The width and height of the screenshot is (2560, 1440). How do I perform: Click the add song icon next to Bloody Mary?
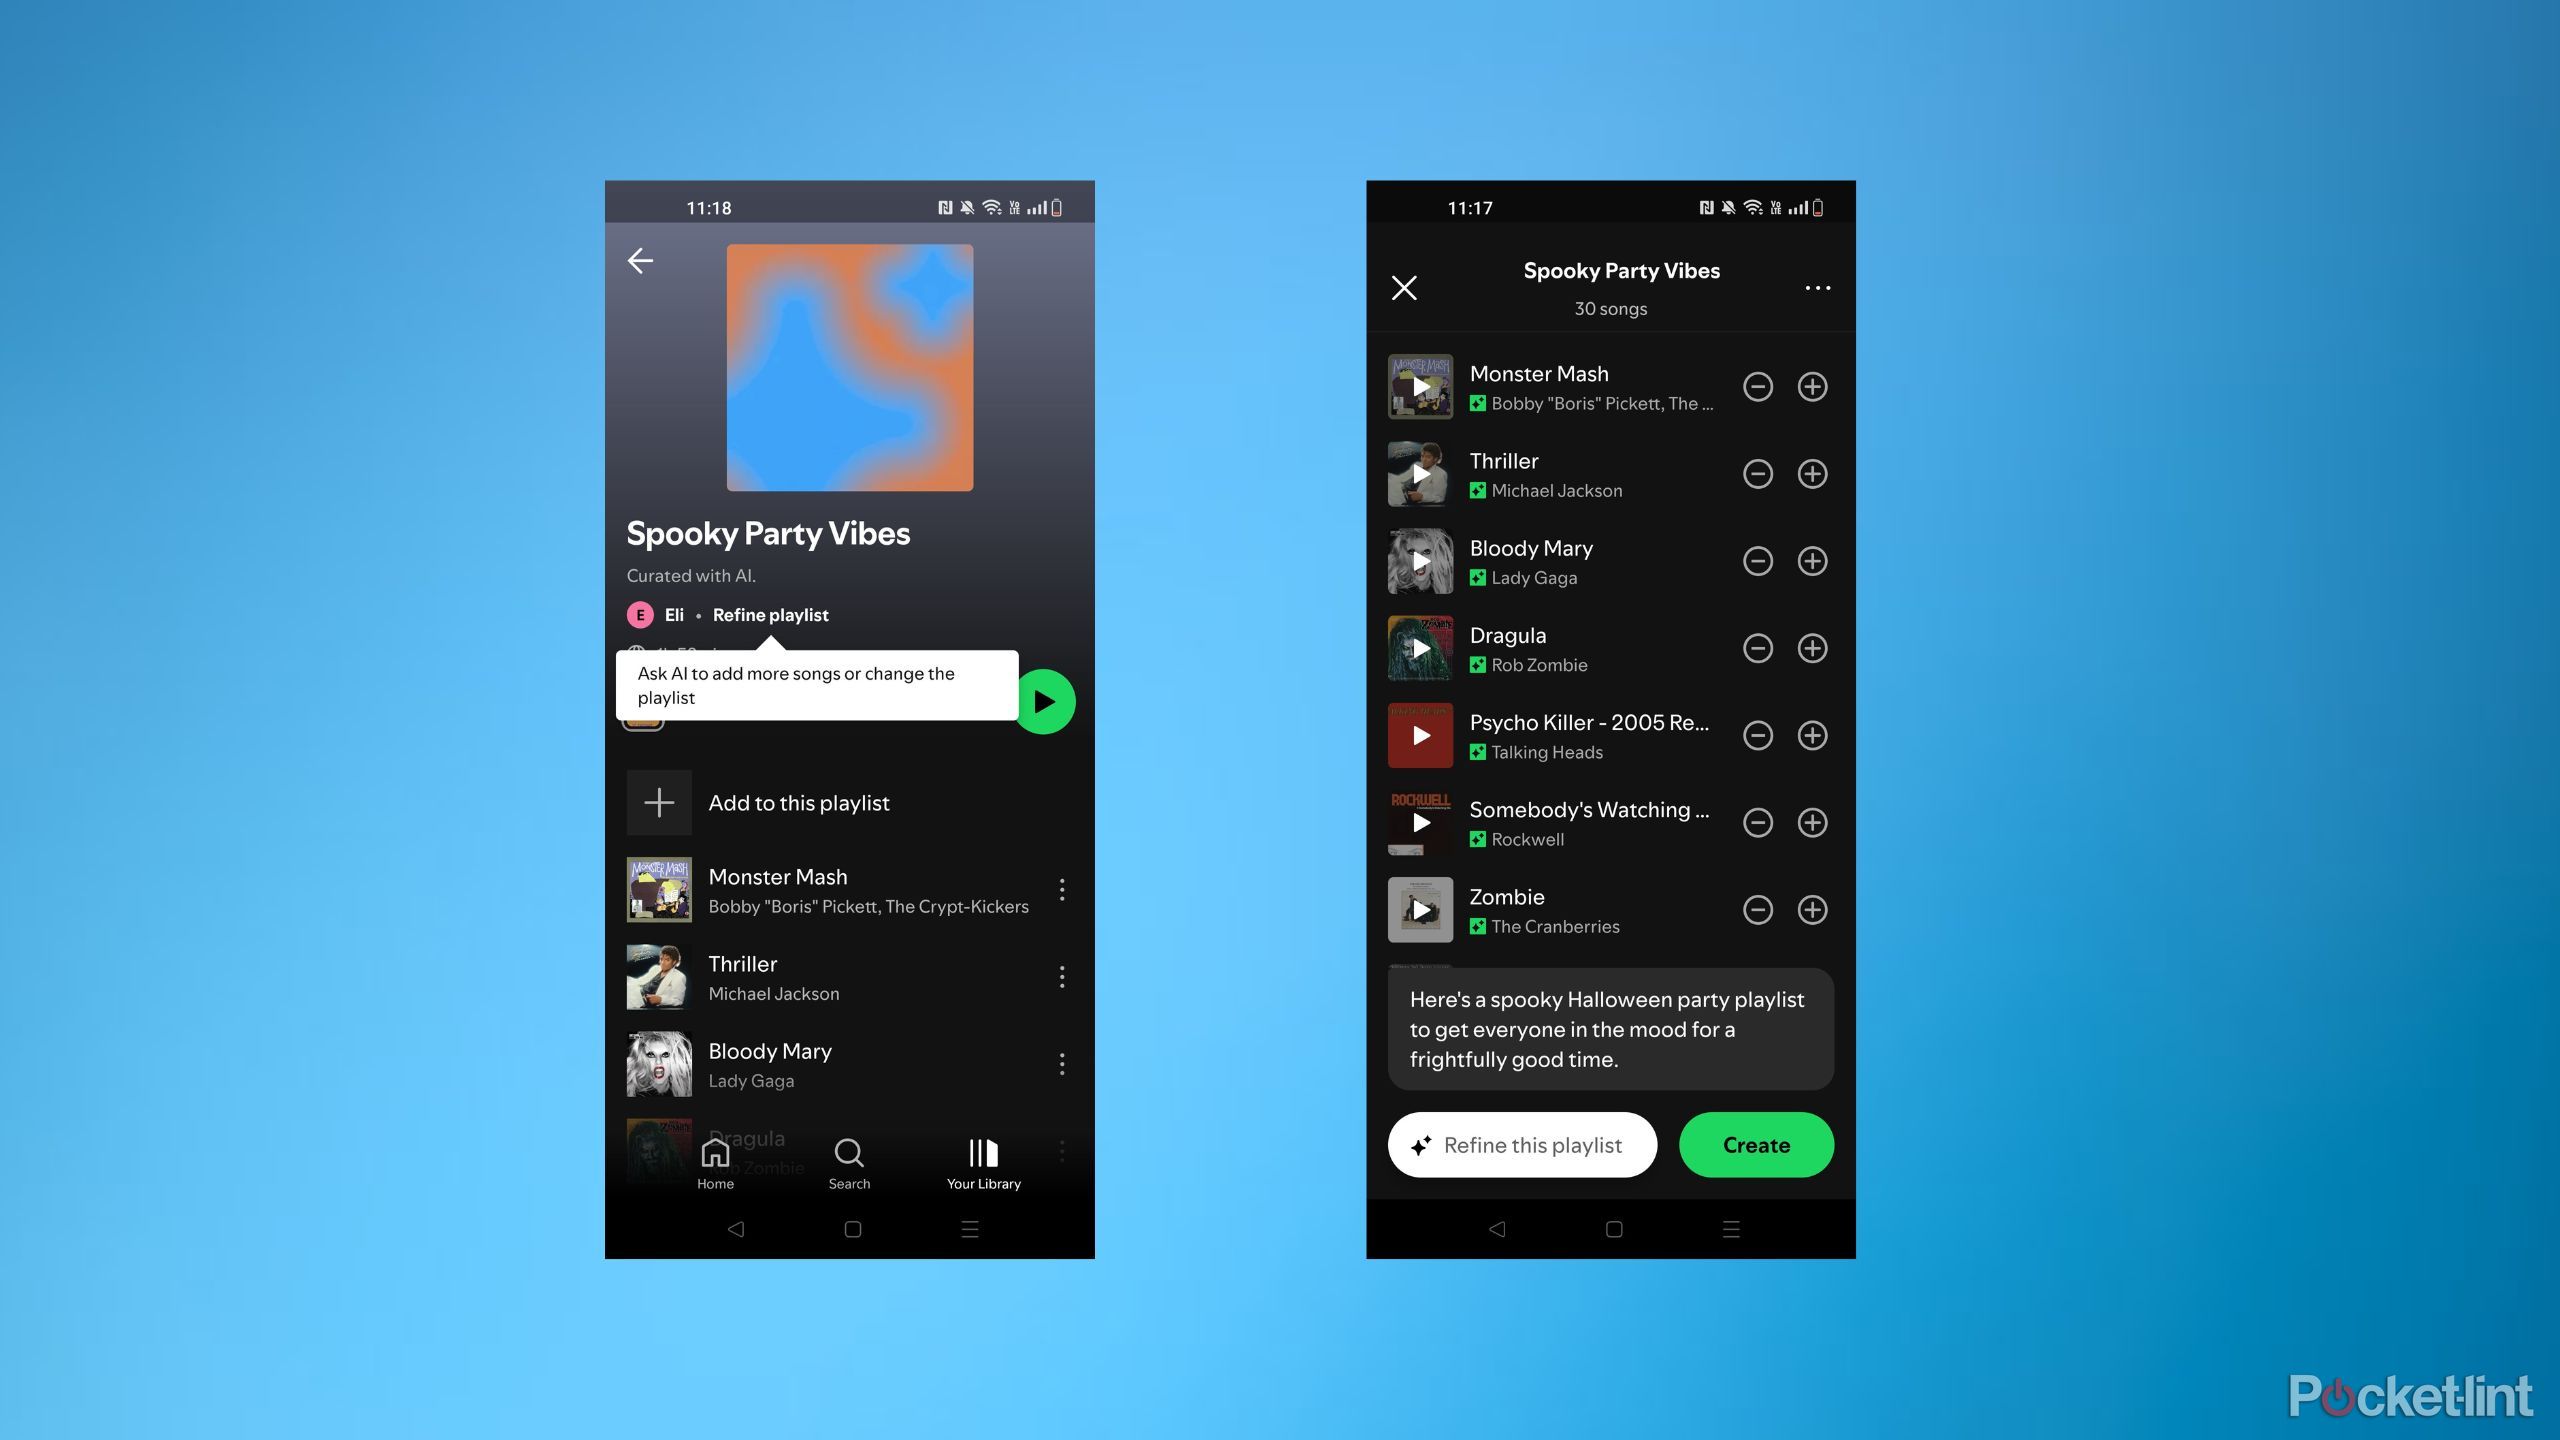coord(1813,561)
